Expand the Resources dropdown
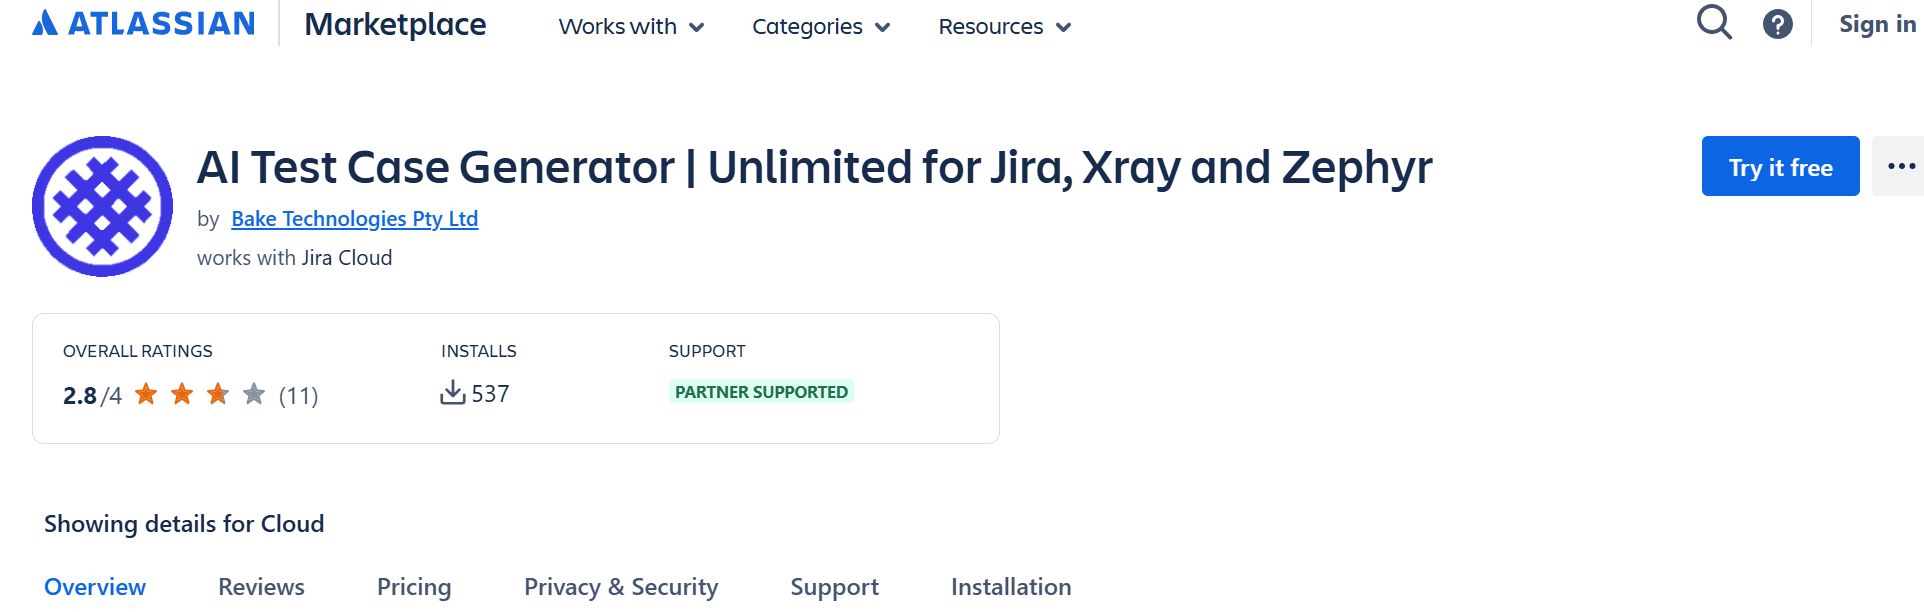This screenshot has height=612, width=1924. click(x=1004, y=27)
